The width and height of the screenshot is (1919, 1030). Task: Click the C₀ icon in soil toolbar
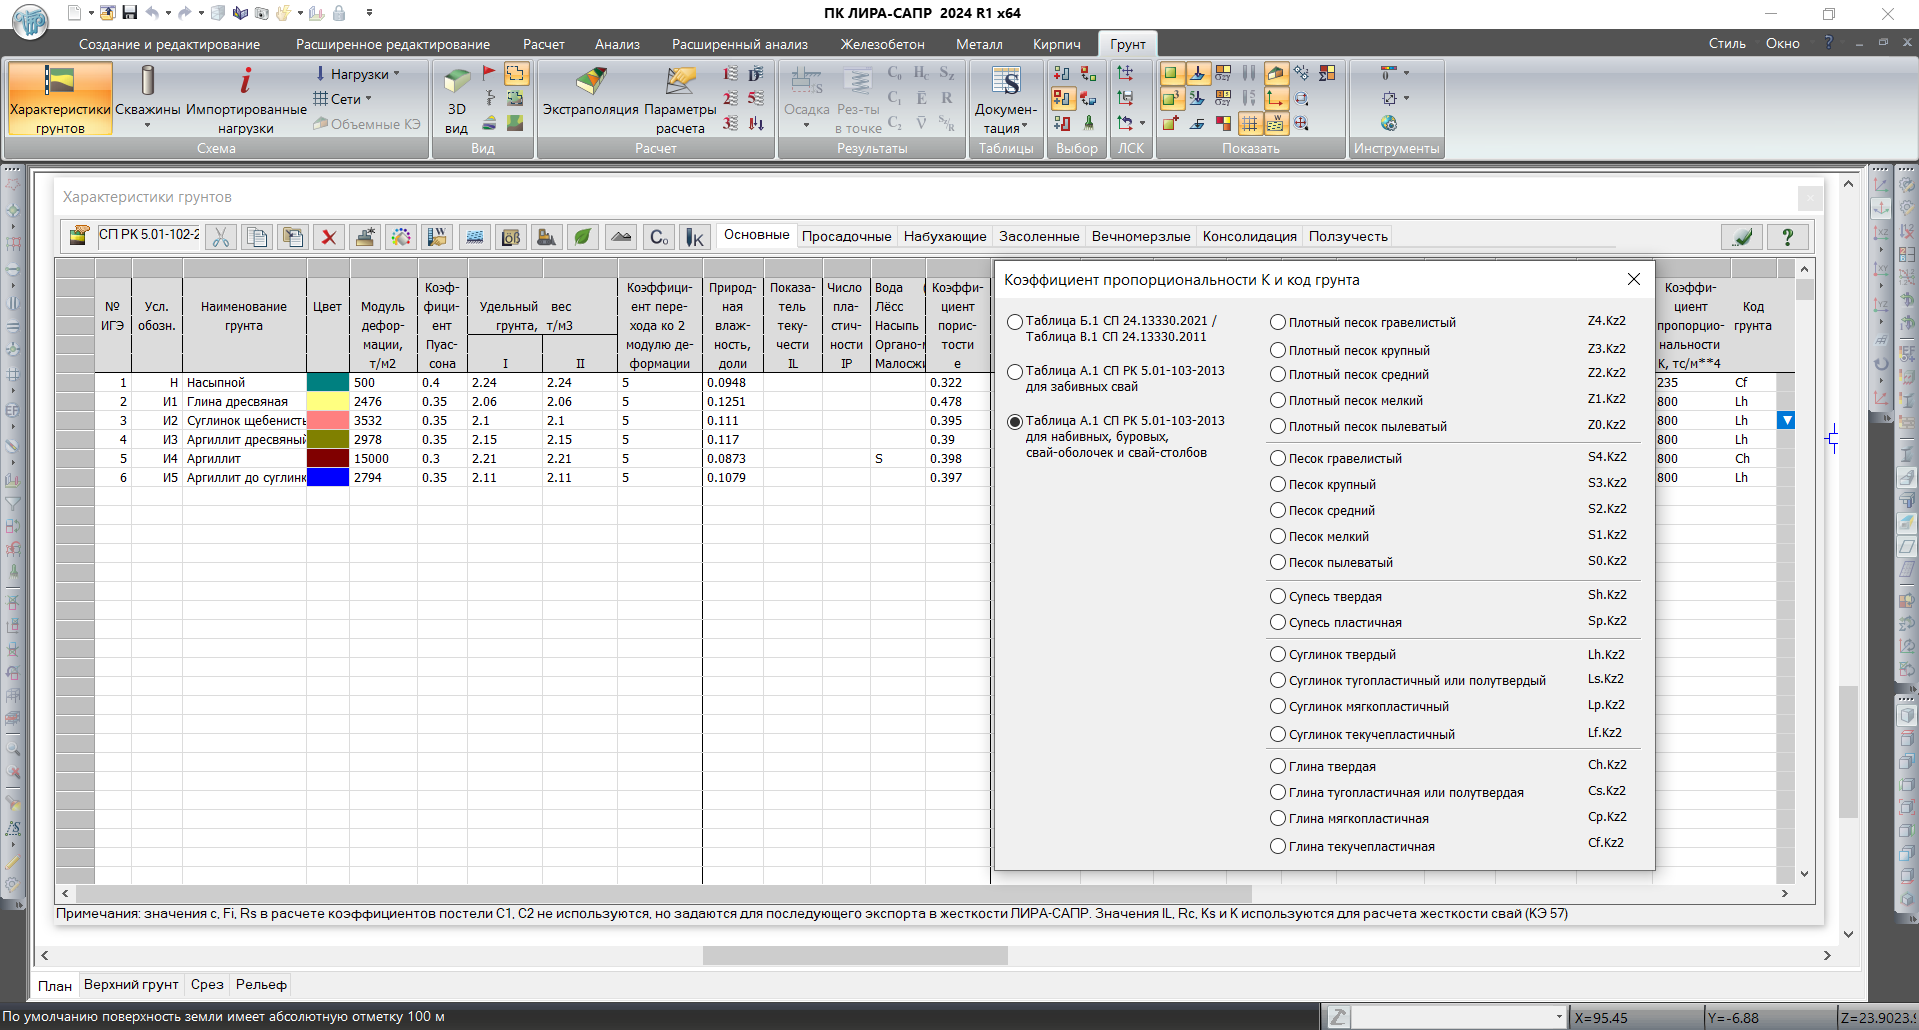click(658, 237)
